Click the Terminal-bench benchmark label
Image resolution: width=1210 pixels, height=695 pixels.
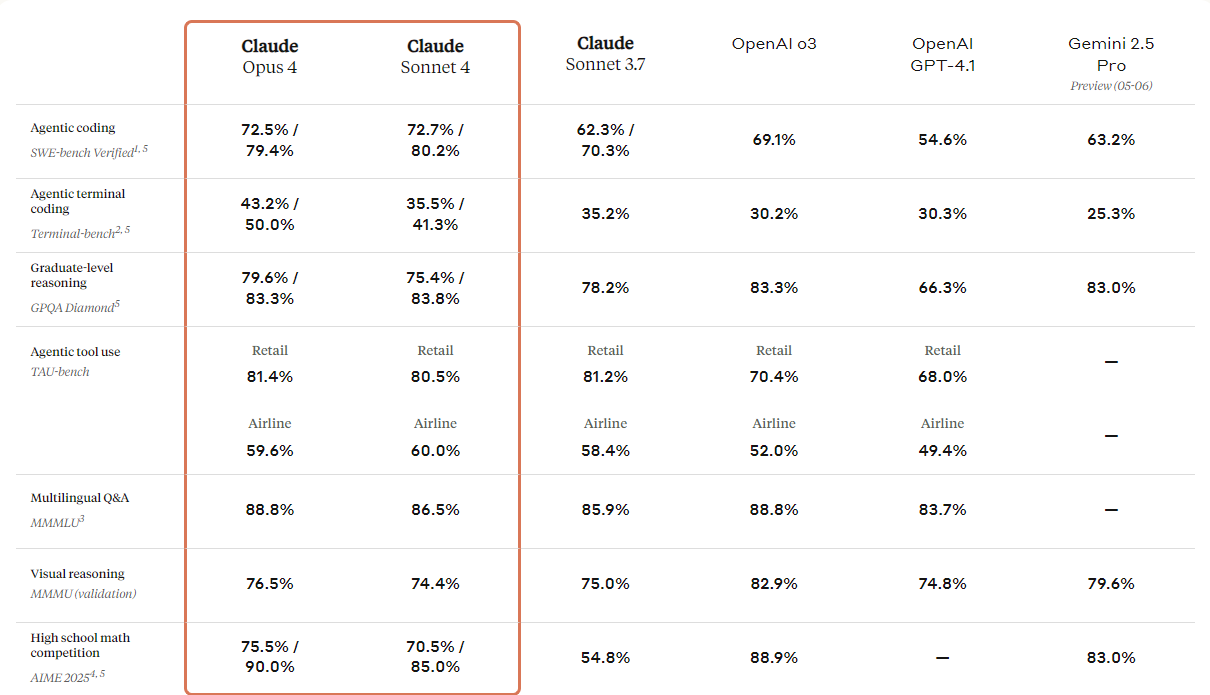[80, 232]
